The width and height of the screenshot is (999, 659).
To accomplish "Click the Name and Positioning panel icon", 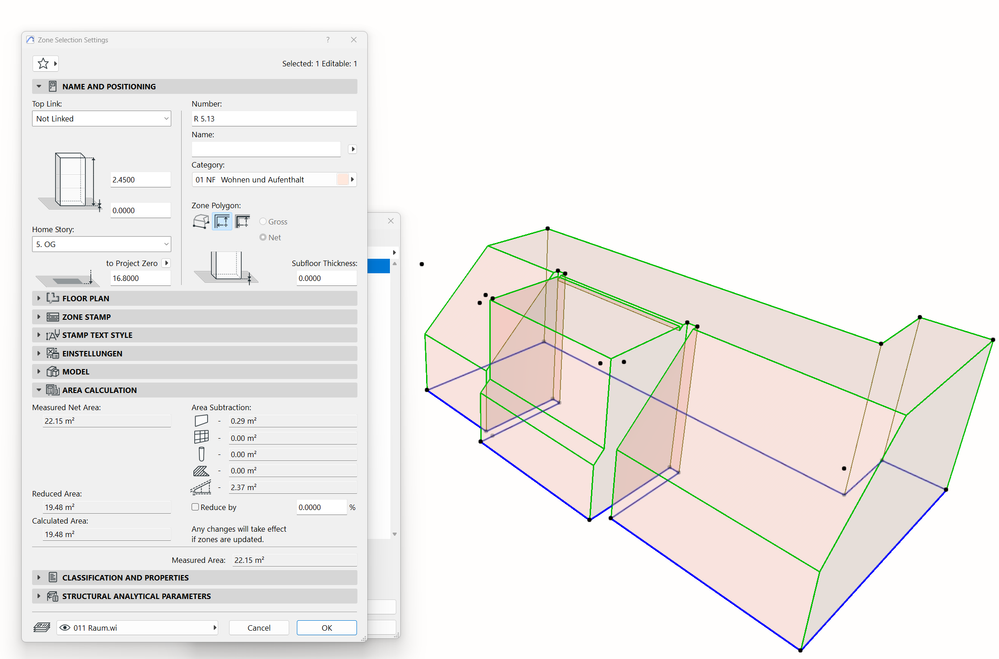I will click(x=53, y=87).
